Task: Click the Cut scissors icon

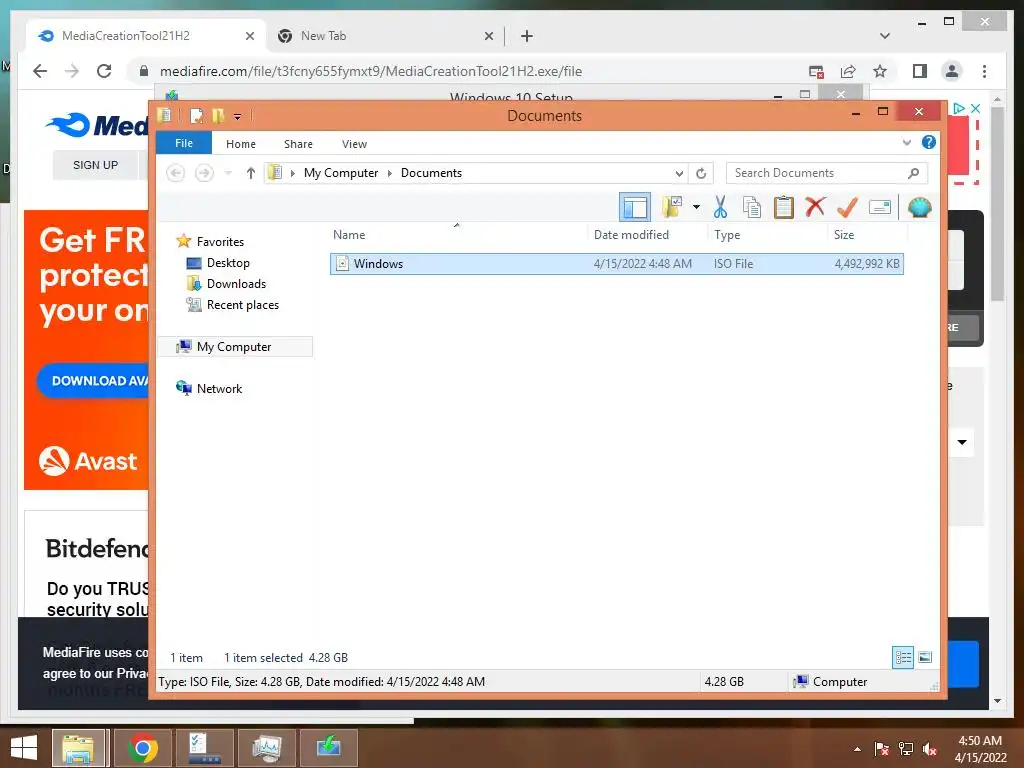Action: [720, 208]
